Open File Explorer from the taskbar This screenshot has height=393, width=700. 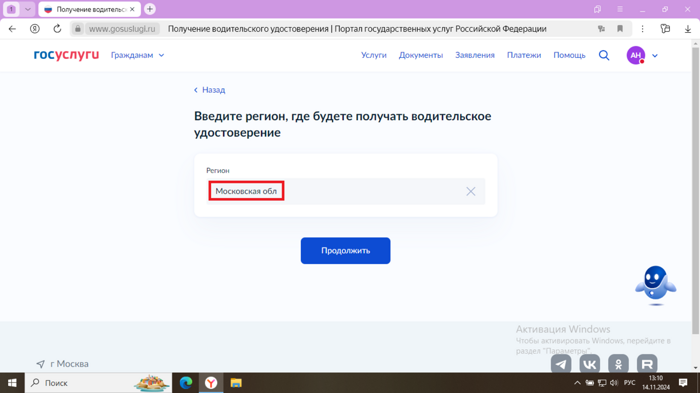[x=236, y=383]
